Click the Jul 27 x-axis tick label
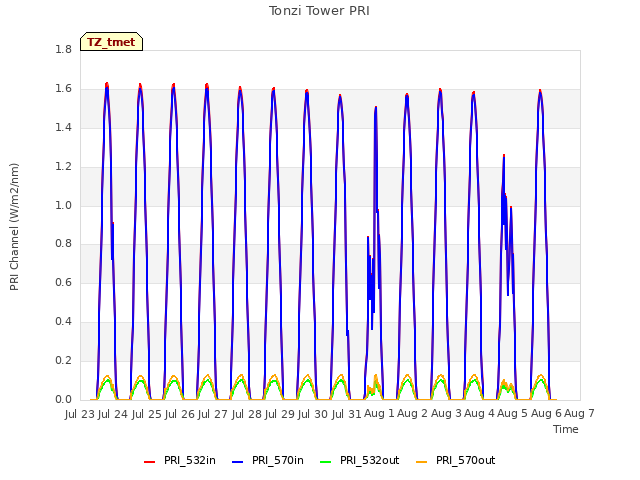Image resolution: width=640 pixels, height=480 pixels. tap(214, 414)
